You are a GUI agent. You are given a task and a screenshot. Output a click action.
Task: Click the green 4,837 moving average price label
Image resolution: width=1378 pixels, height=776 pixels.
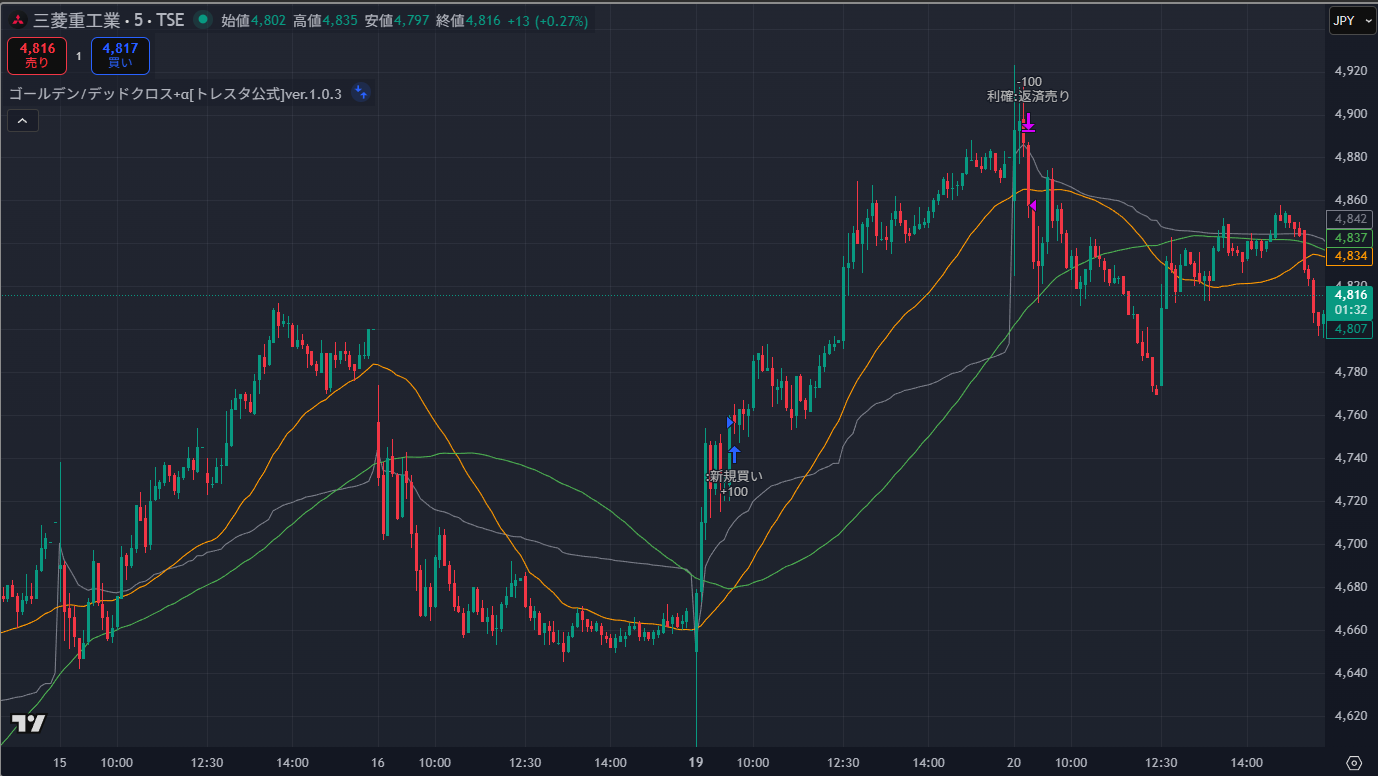click(x=1349, y=237)
